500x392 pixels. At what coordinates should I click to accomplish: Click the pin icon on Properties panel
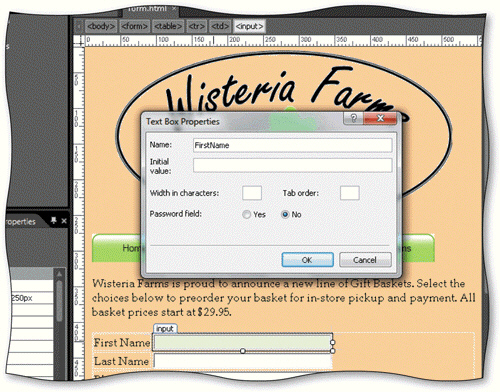(53, 220)
